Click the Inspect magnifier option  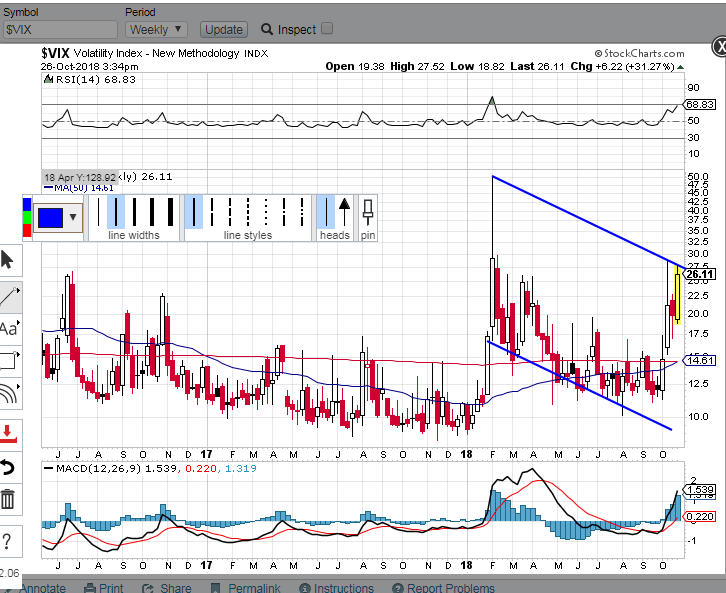click(288, 30)
